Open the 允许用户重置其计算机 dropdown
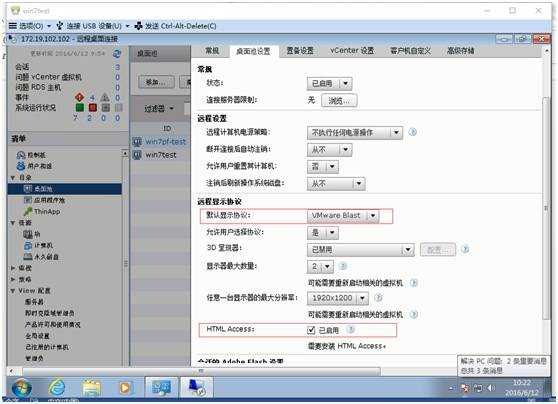Viewport: 558px width, 404px height. (323, 166)
